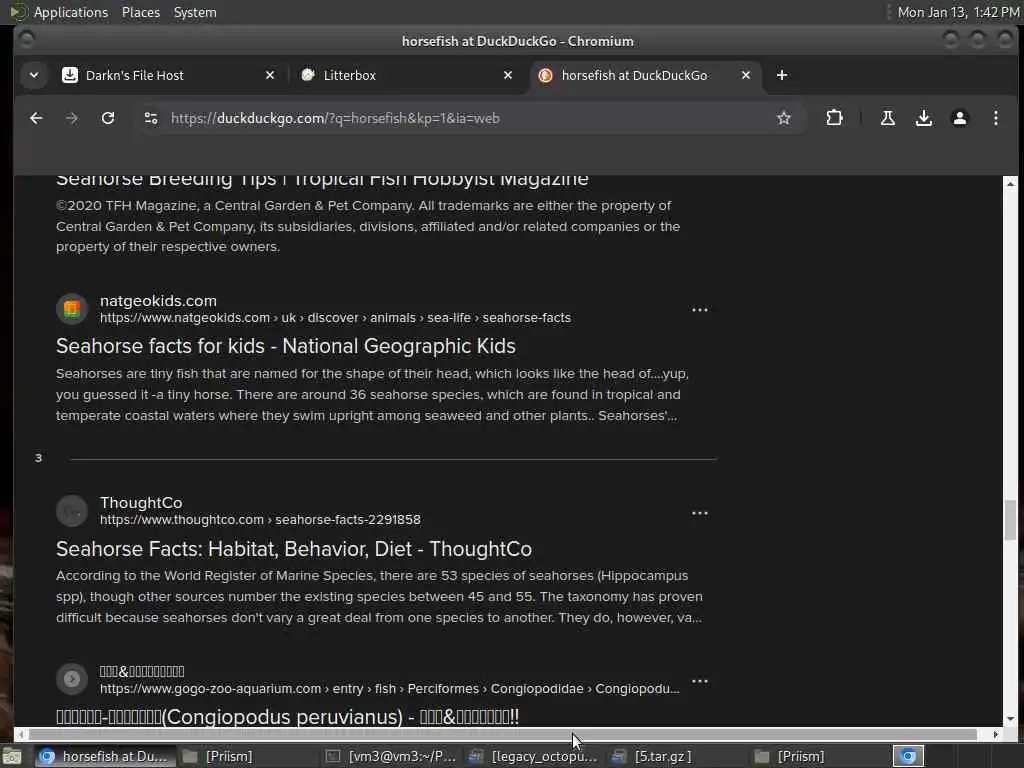The width and height of the screenshot is (1024, 768).
Task: Open Chrome Labs flask icon
Action: (x=888, y=118)
